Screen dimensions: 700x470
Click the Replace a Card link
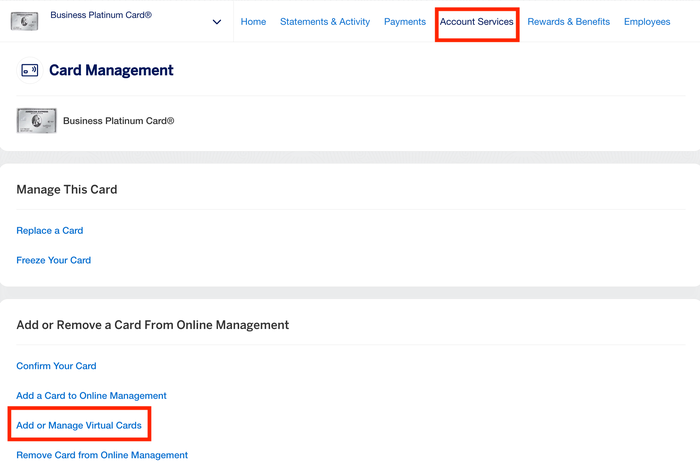(50, 230)
